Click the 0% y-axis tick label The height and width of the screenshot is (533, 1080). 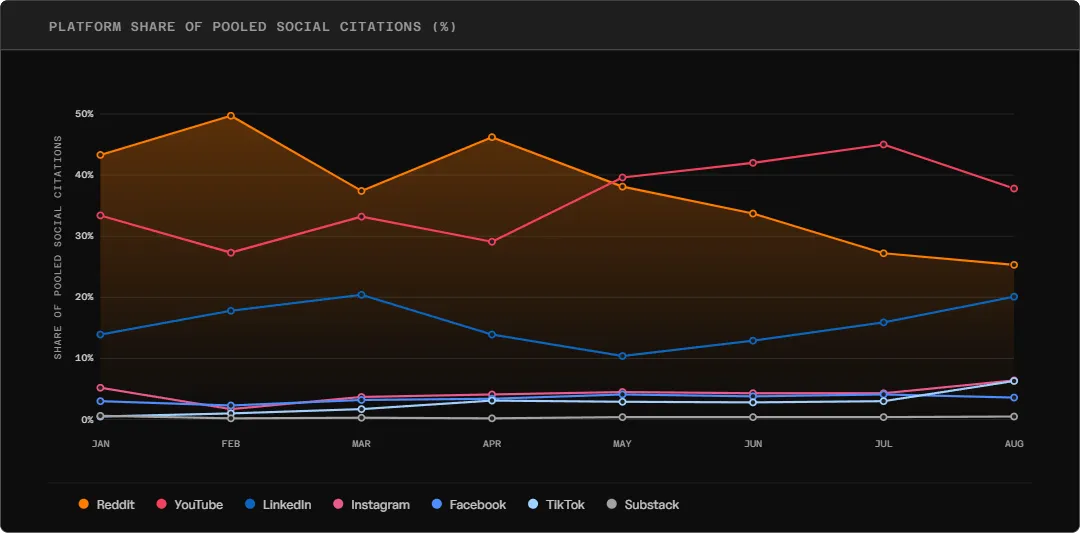pyautogui.click(x=87, y=419)
